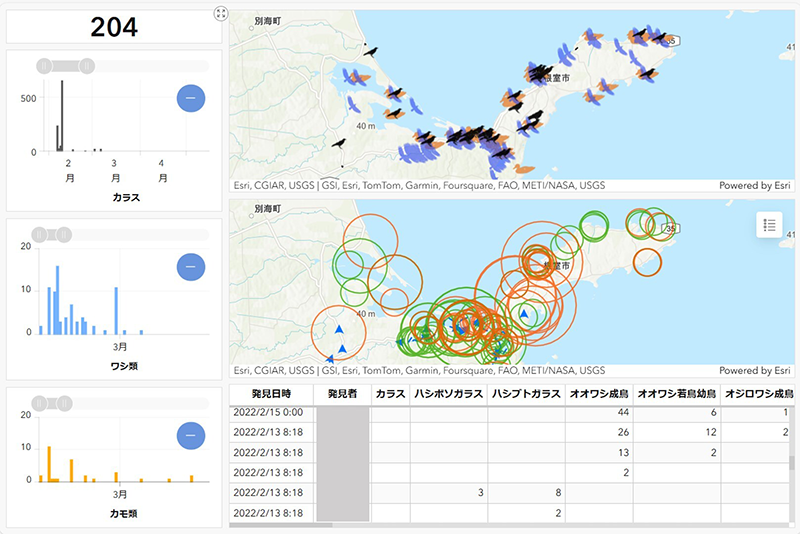Click the オオワシ若鳥幼鳥 column header
This screenshot has height=534, width=800.
point(677,394)
